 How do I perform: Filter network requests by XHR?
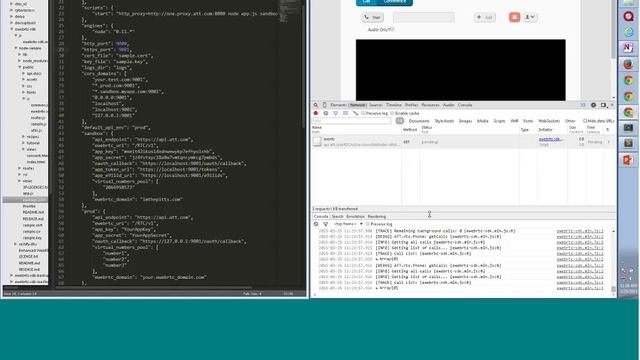pyautogui.click(x=514, y=121)
